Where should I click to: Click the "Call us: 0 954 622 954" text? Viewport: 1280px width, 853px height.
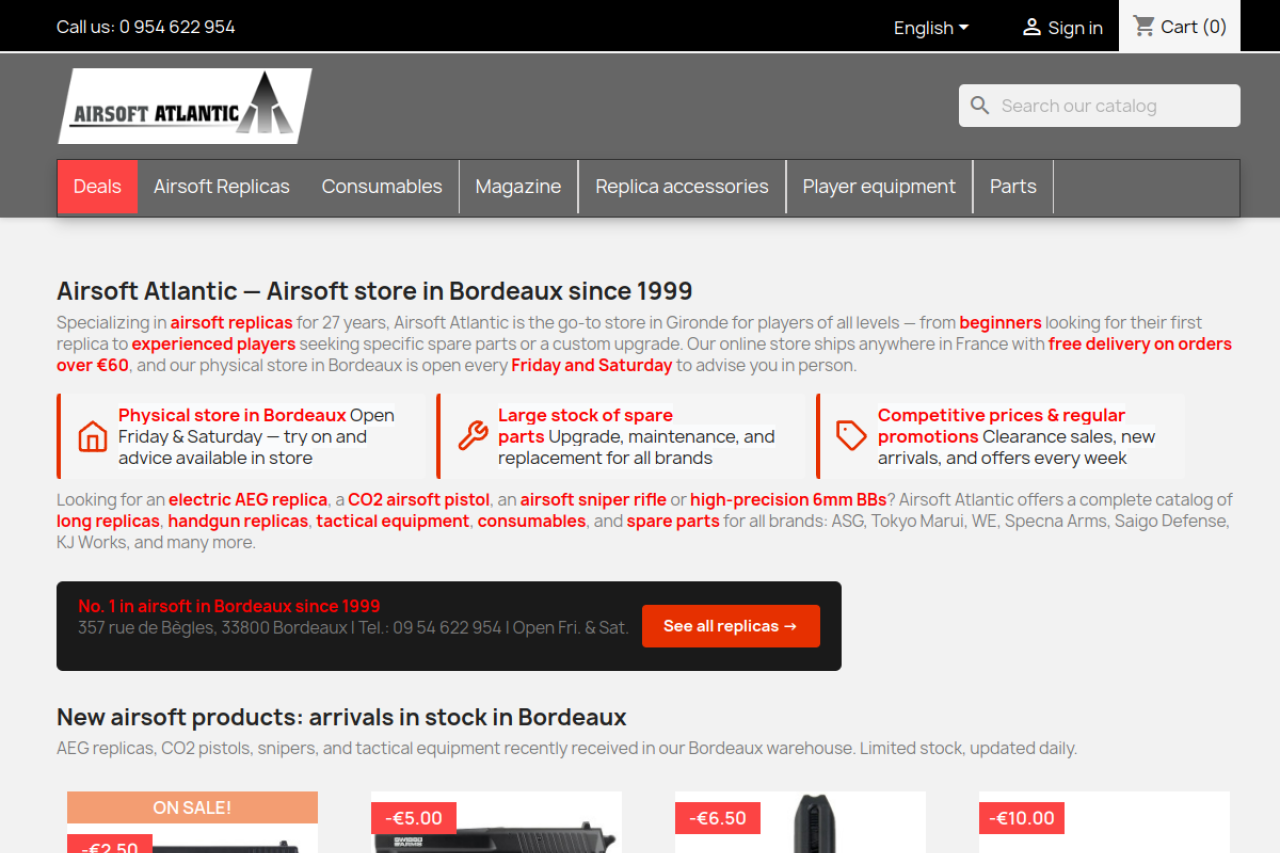coord(146,27)
